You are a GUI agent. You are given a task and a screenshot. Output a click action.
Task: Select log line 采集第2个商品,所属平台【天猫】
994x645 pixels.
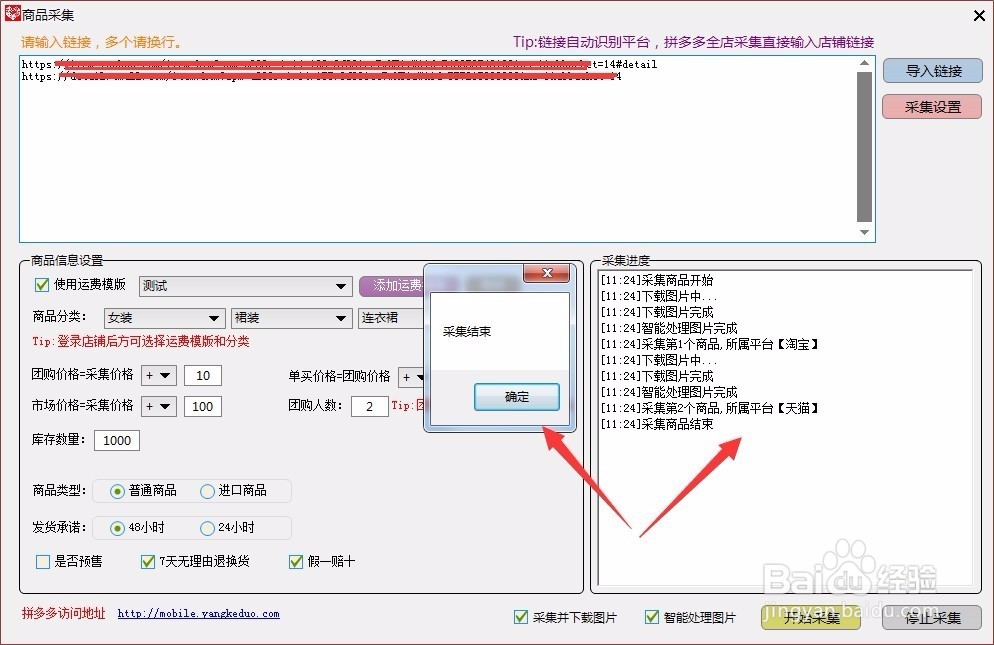click(x=709, y=408)
